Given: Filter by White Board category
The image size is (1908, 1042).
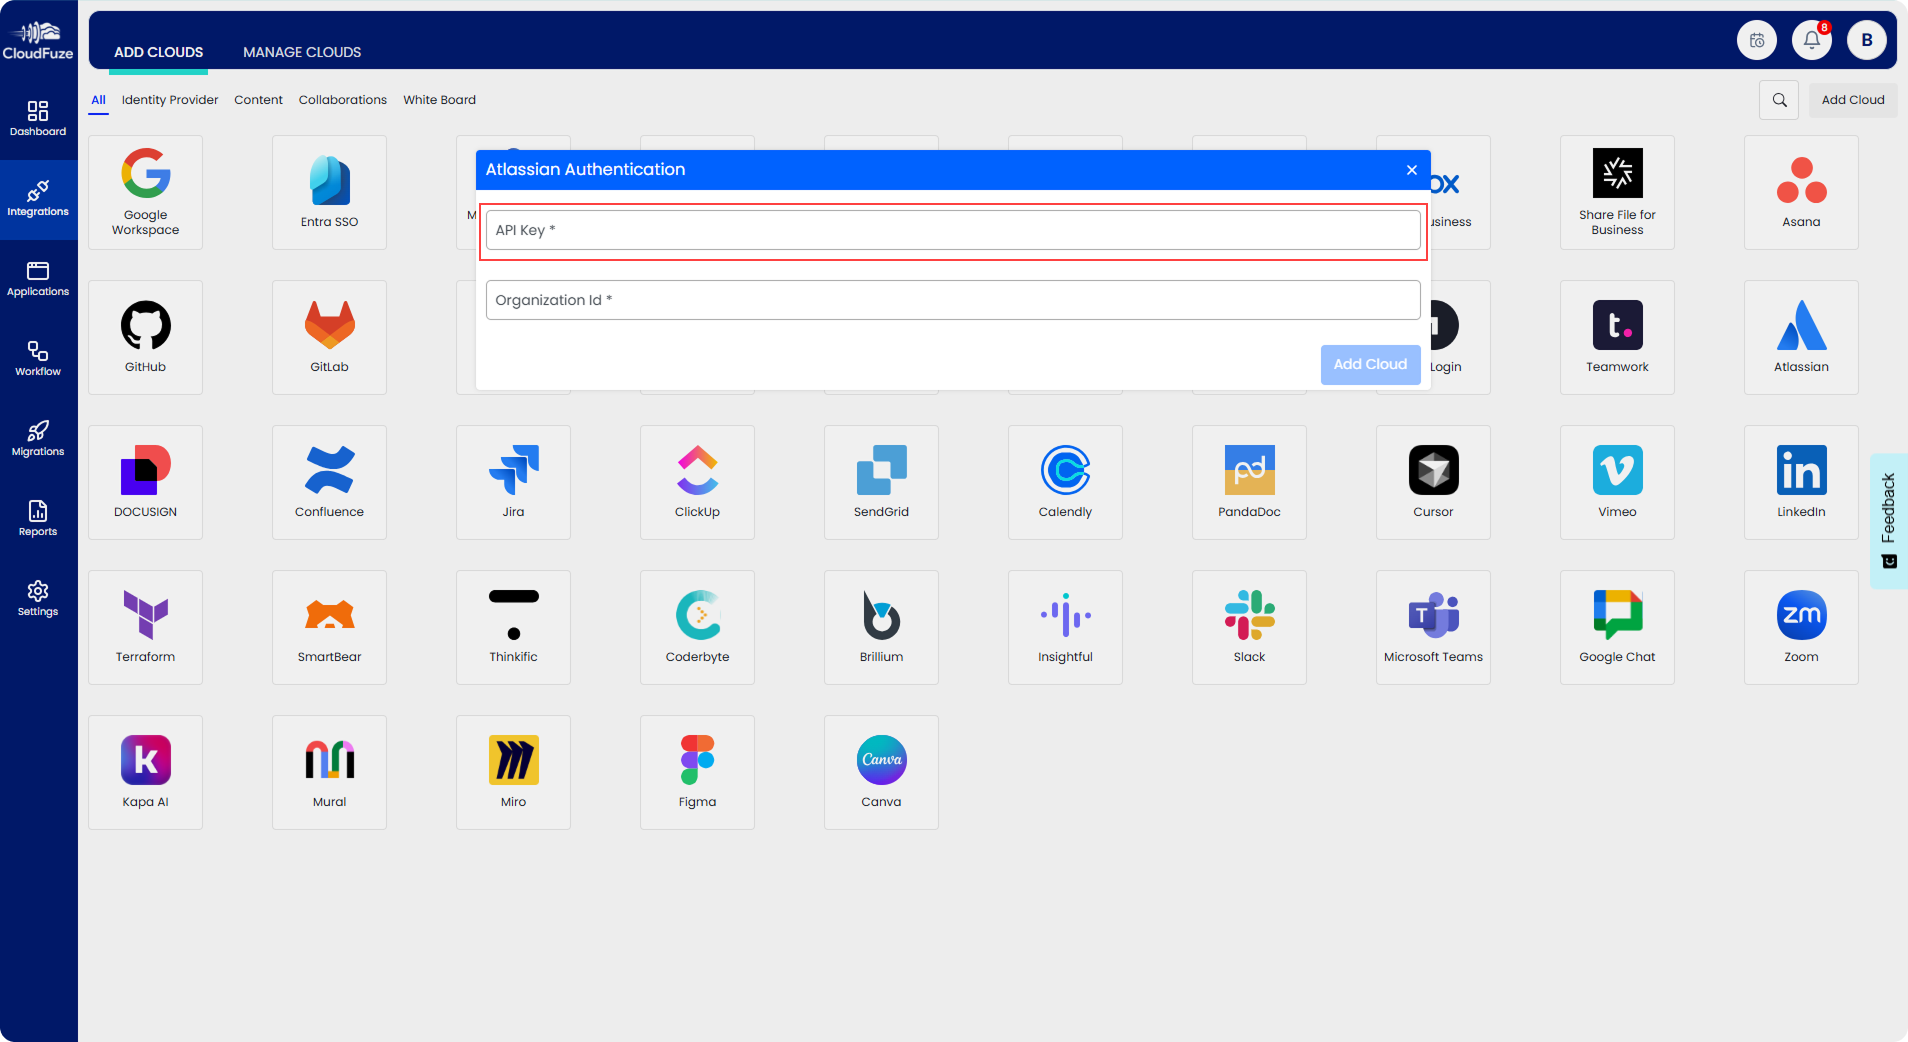Looking at the screenshot, I should pos(439,100).
